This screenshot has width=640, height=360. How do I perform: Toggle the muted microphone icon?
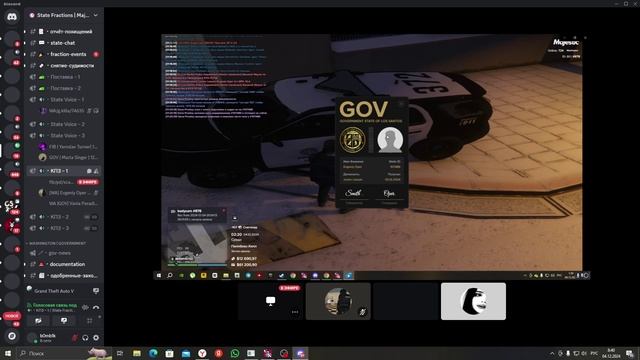[75, 338]
